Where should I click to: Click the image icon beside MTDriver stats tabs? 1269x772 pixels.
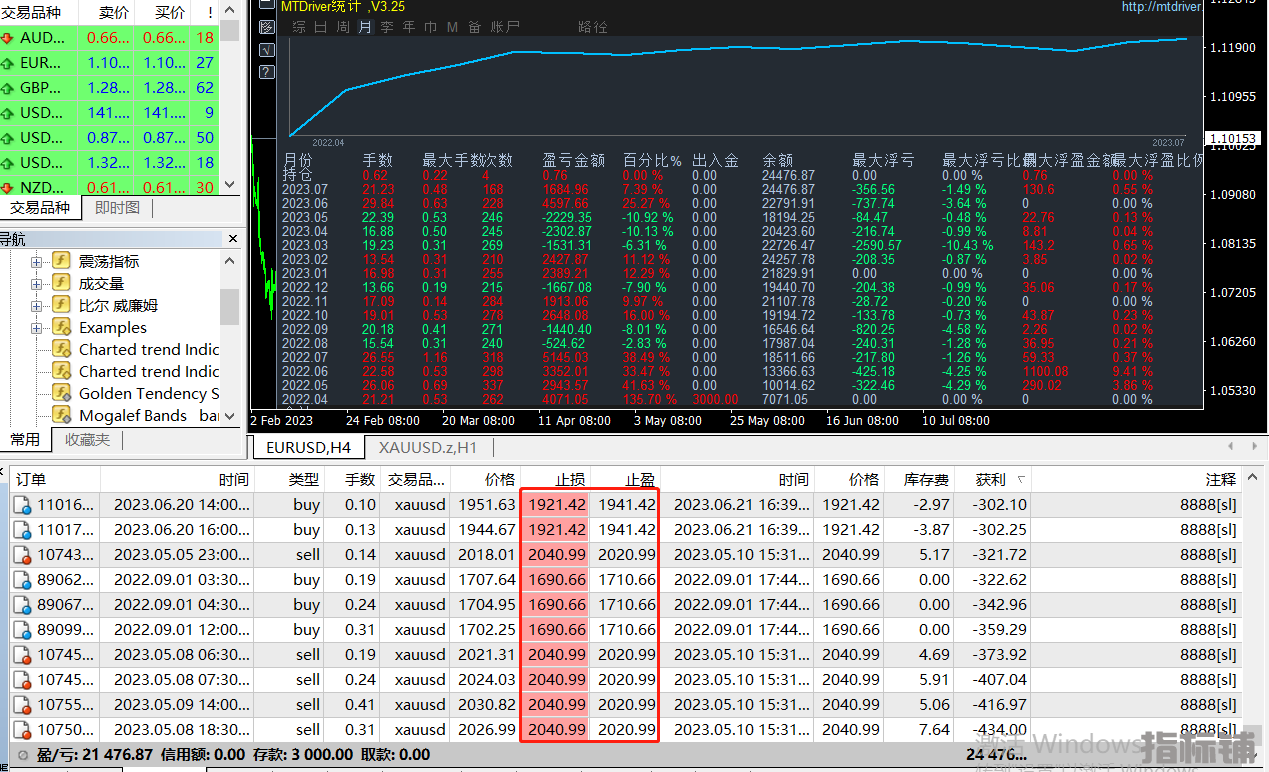point(266,28)
